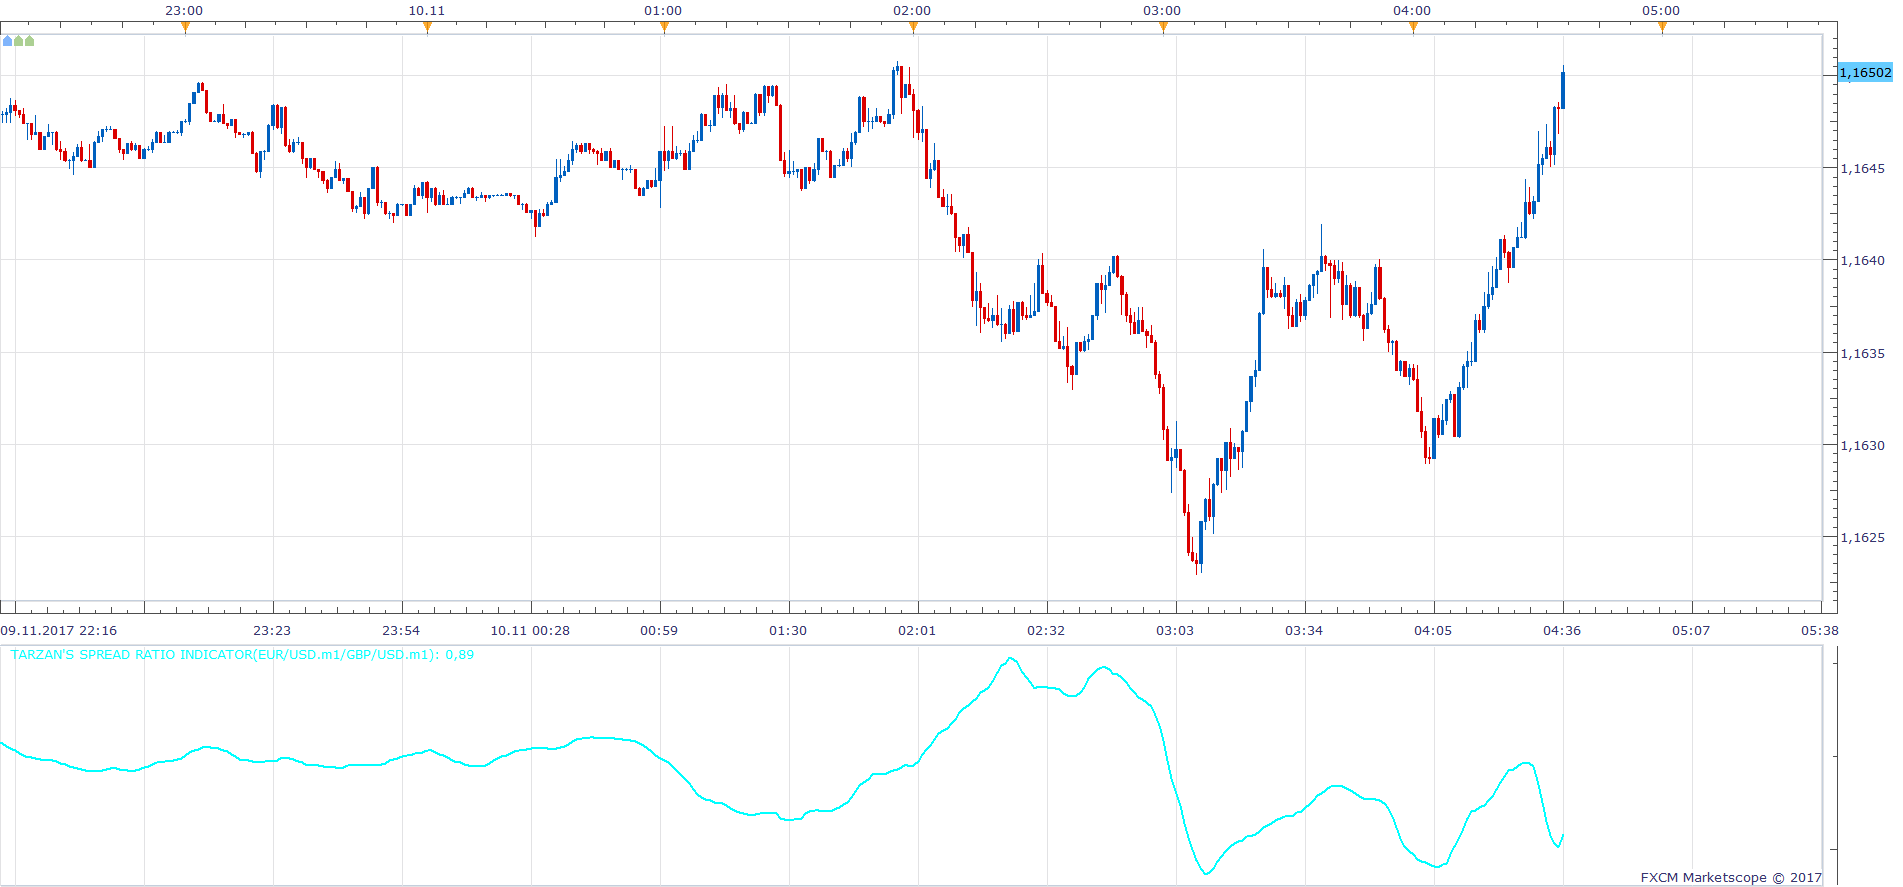Click the 05:38 time axis label
1903x887 pixels.
coord(1819,630)
